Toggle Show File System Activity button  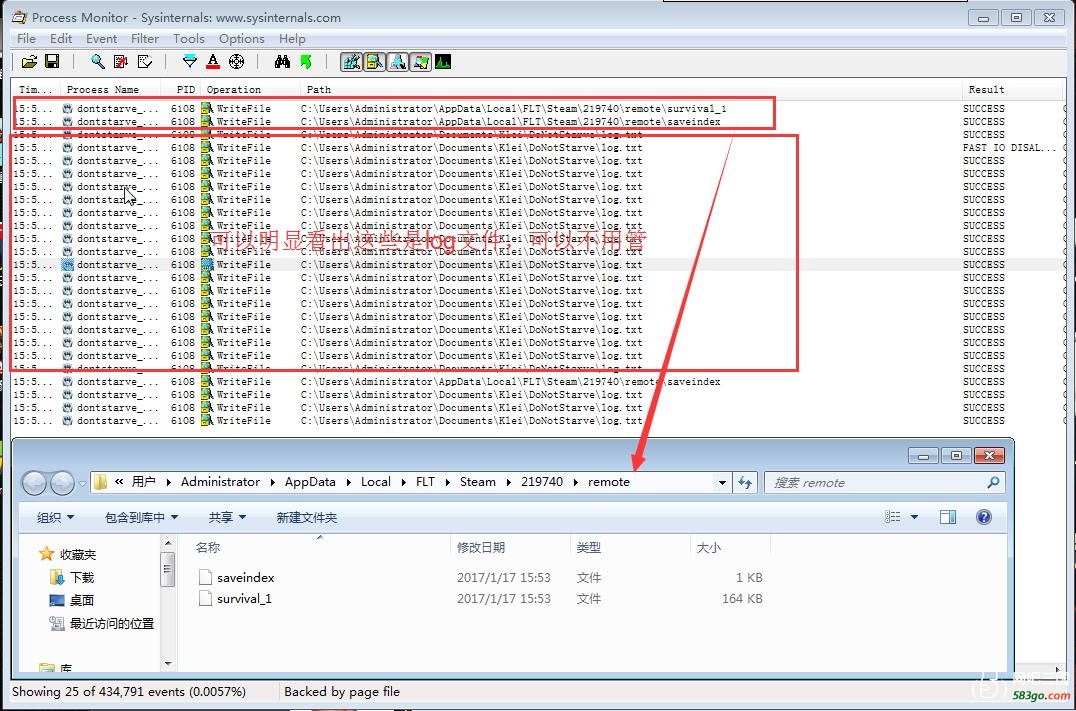(x=375, y=62)
